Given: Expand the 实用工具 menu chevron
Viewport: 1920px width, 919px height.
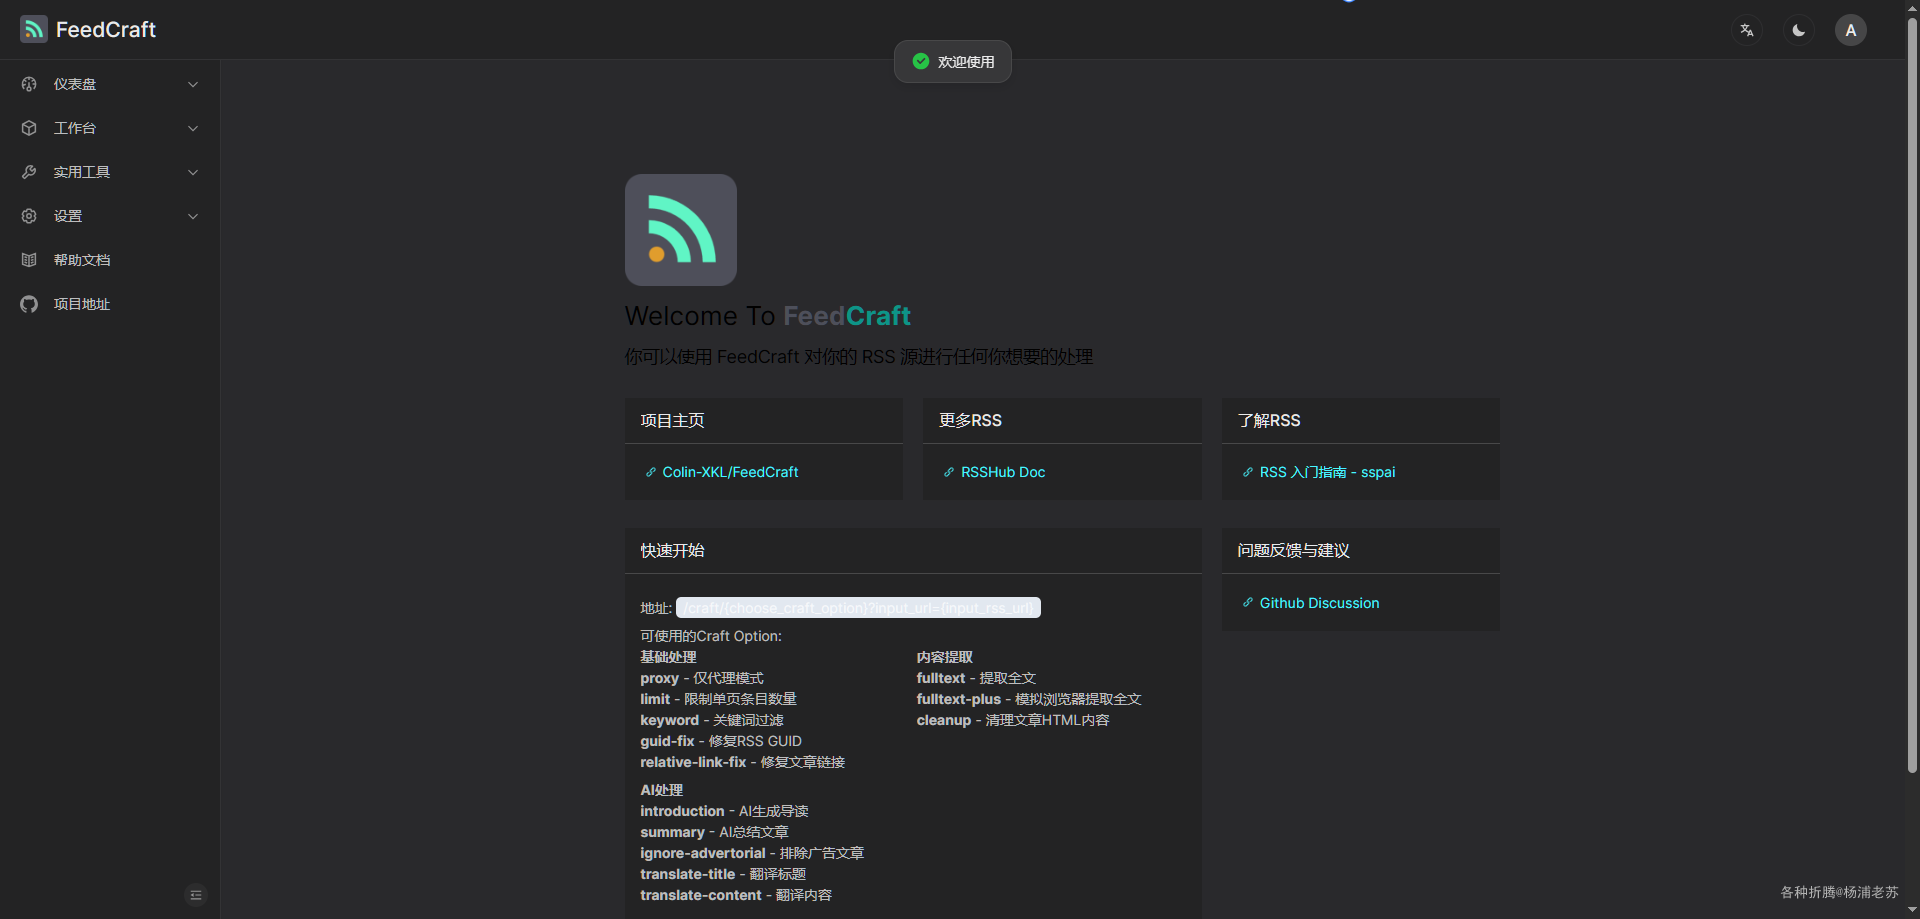Looking at the screenshot, I should pyautogui.click(x=193, y=172).
